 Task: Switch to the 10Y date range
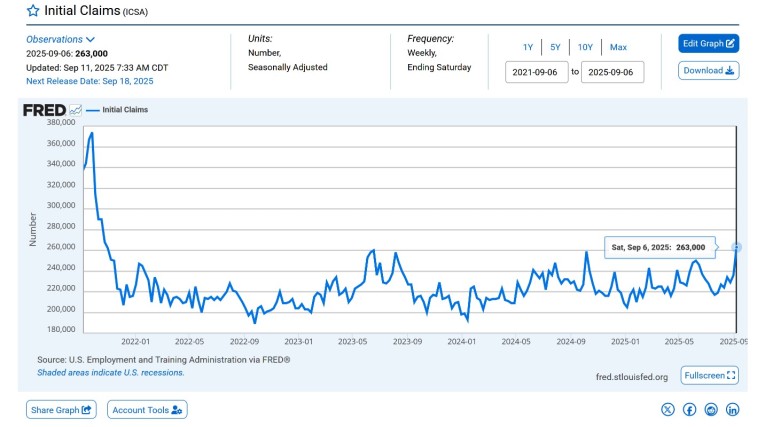click(585, 47)
